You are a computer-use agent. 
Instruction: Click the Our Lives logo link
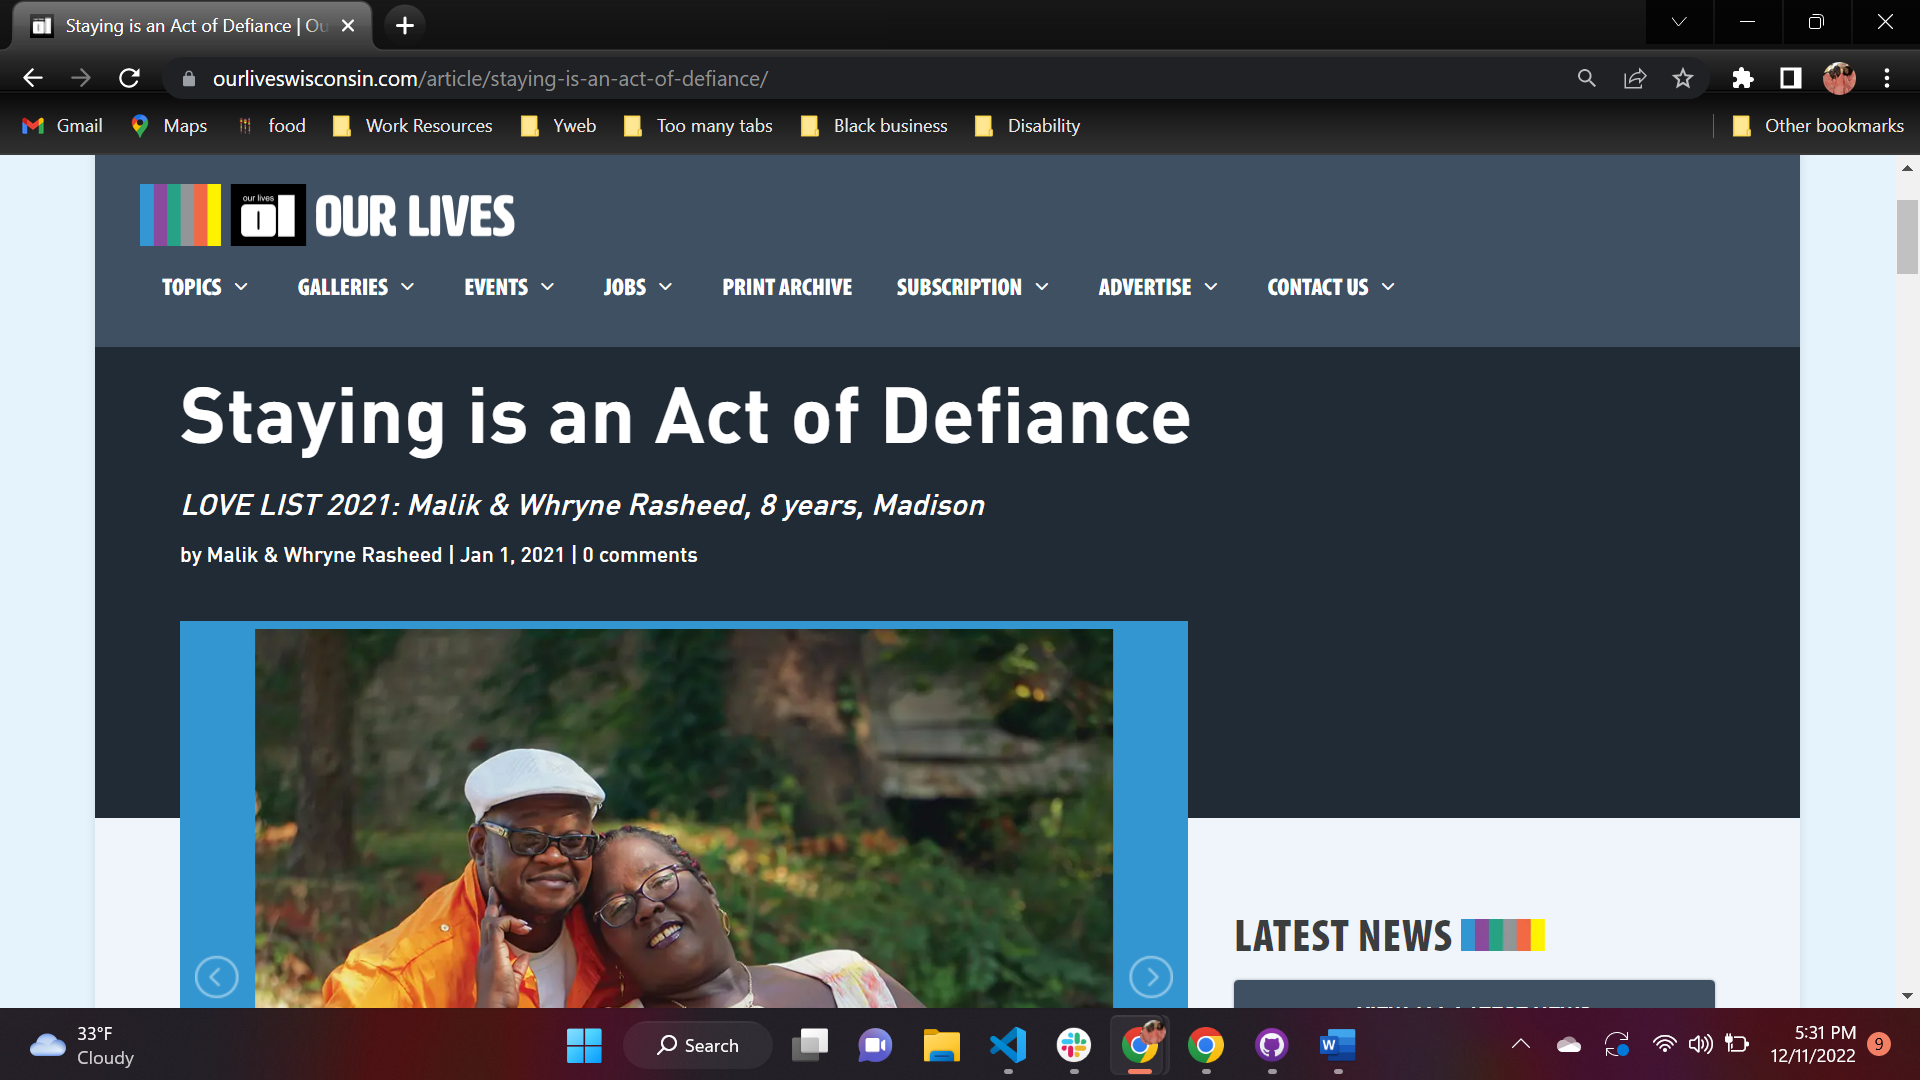pos(327,215)
